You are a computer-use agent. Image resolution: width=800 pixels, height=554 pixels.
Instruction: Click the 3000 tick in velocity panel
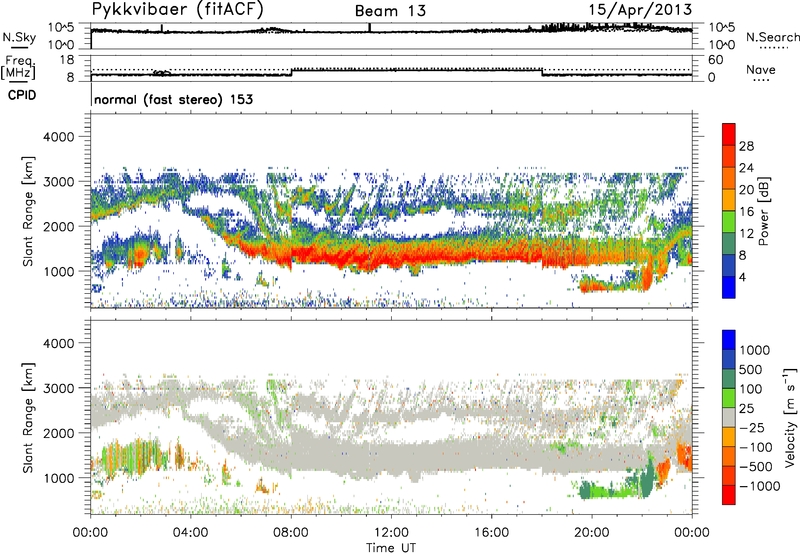point(58,388)
